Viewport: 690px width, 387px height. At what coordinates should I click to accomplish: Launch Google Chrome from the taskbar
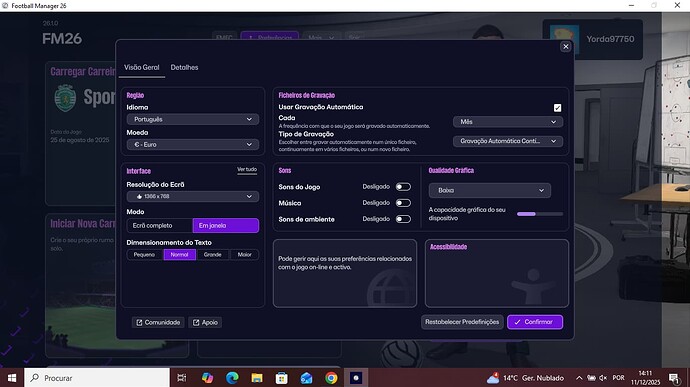[x=331, y=378]
